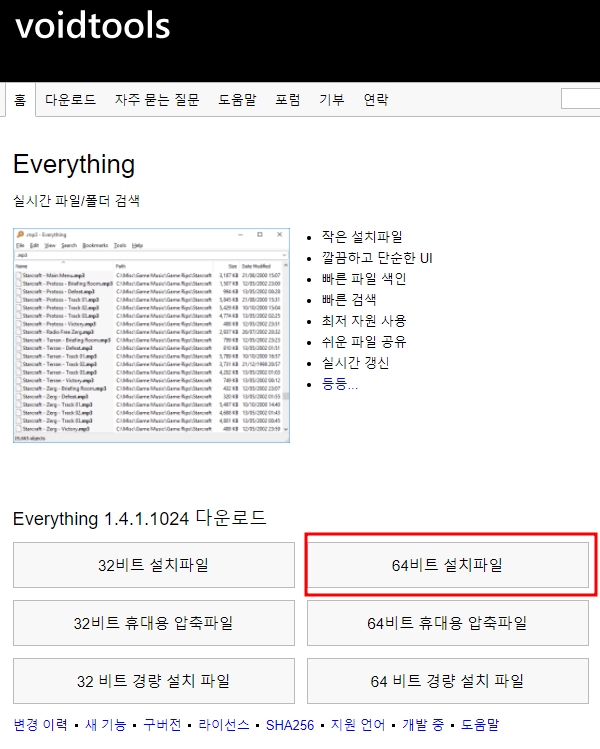Select the 빠른 검색 bullet text

(349, 300)
